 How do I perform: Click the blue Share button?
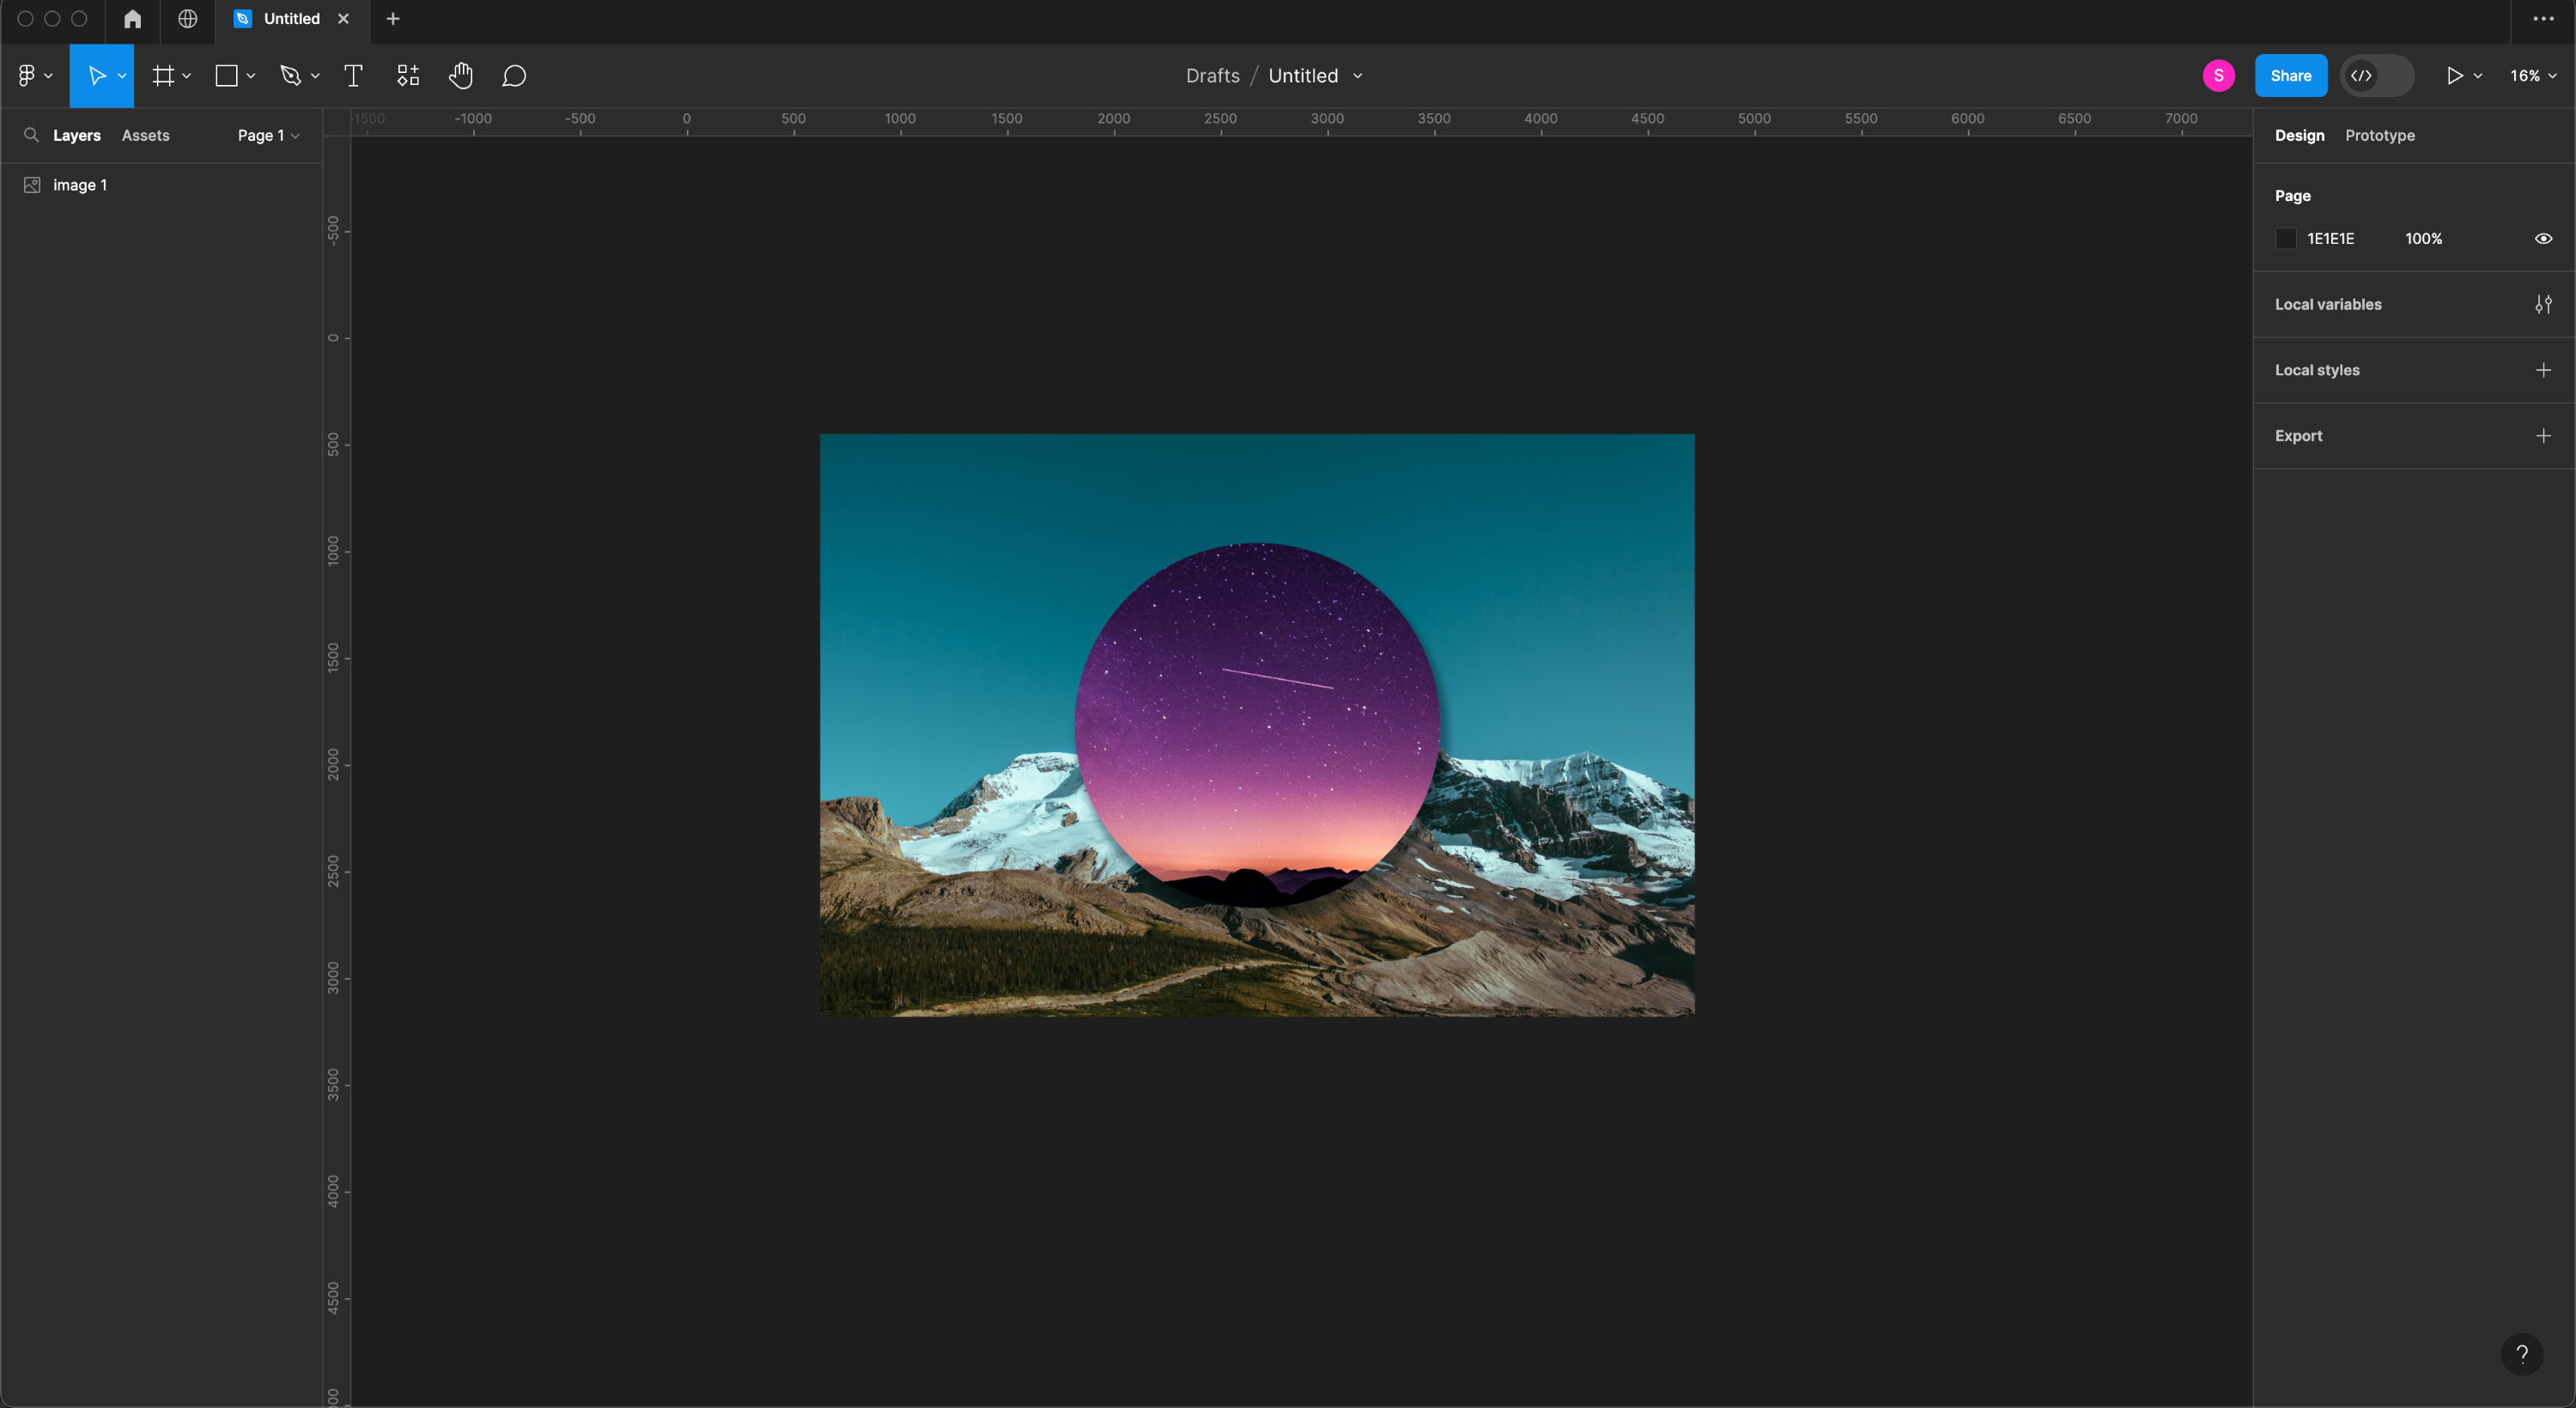[2290, 76]
